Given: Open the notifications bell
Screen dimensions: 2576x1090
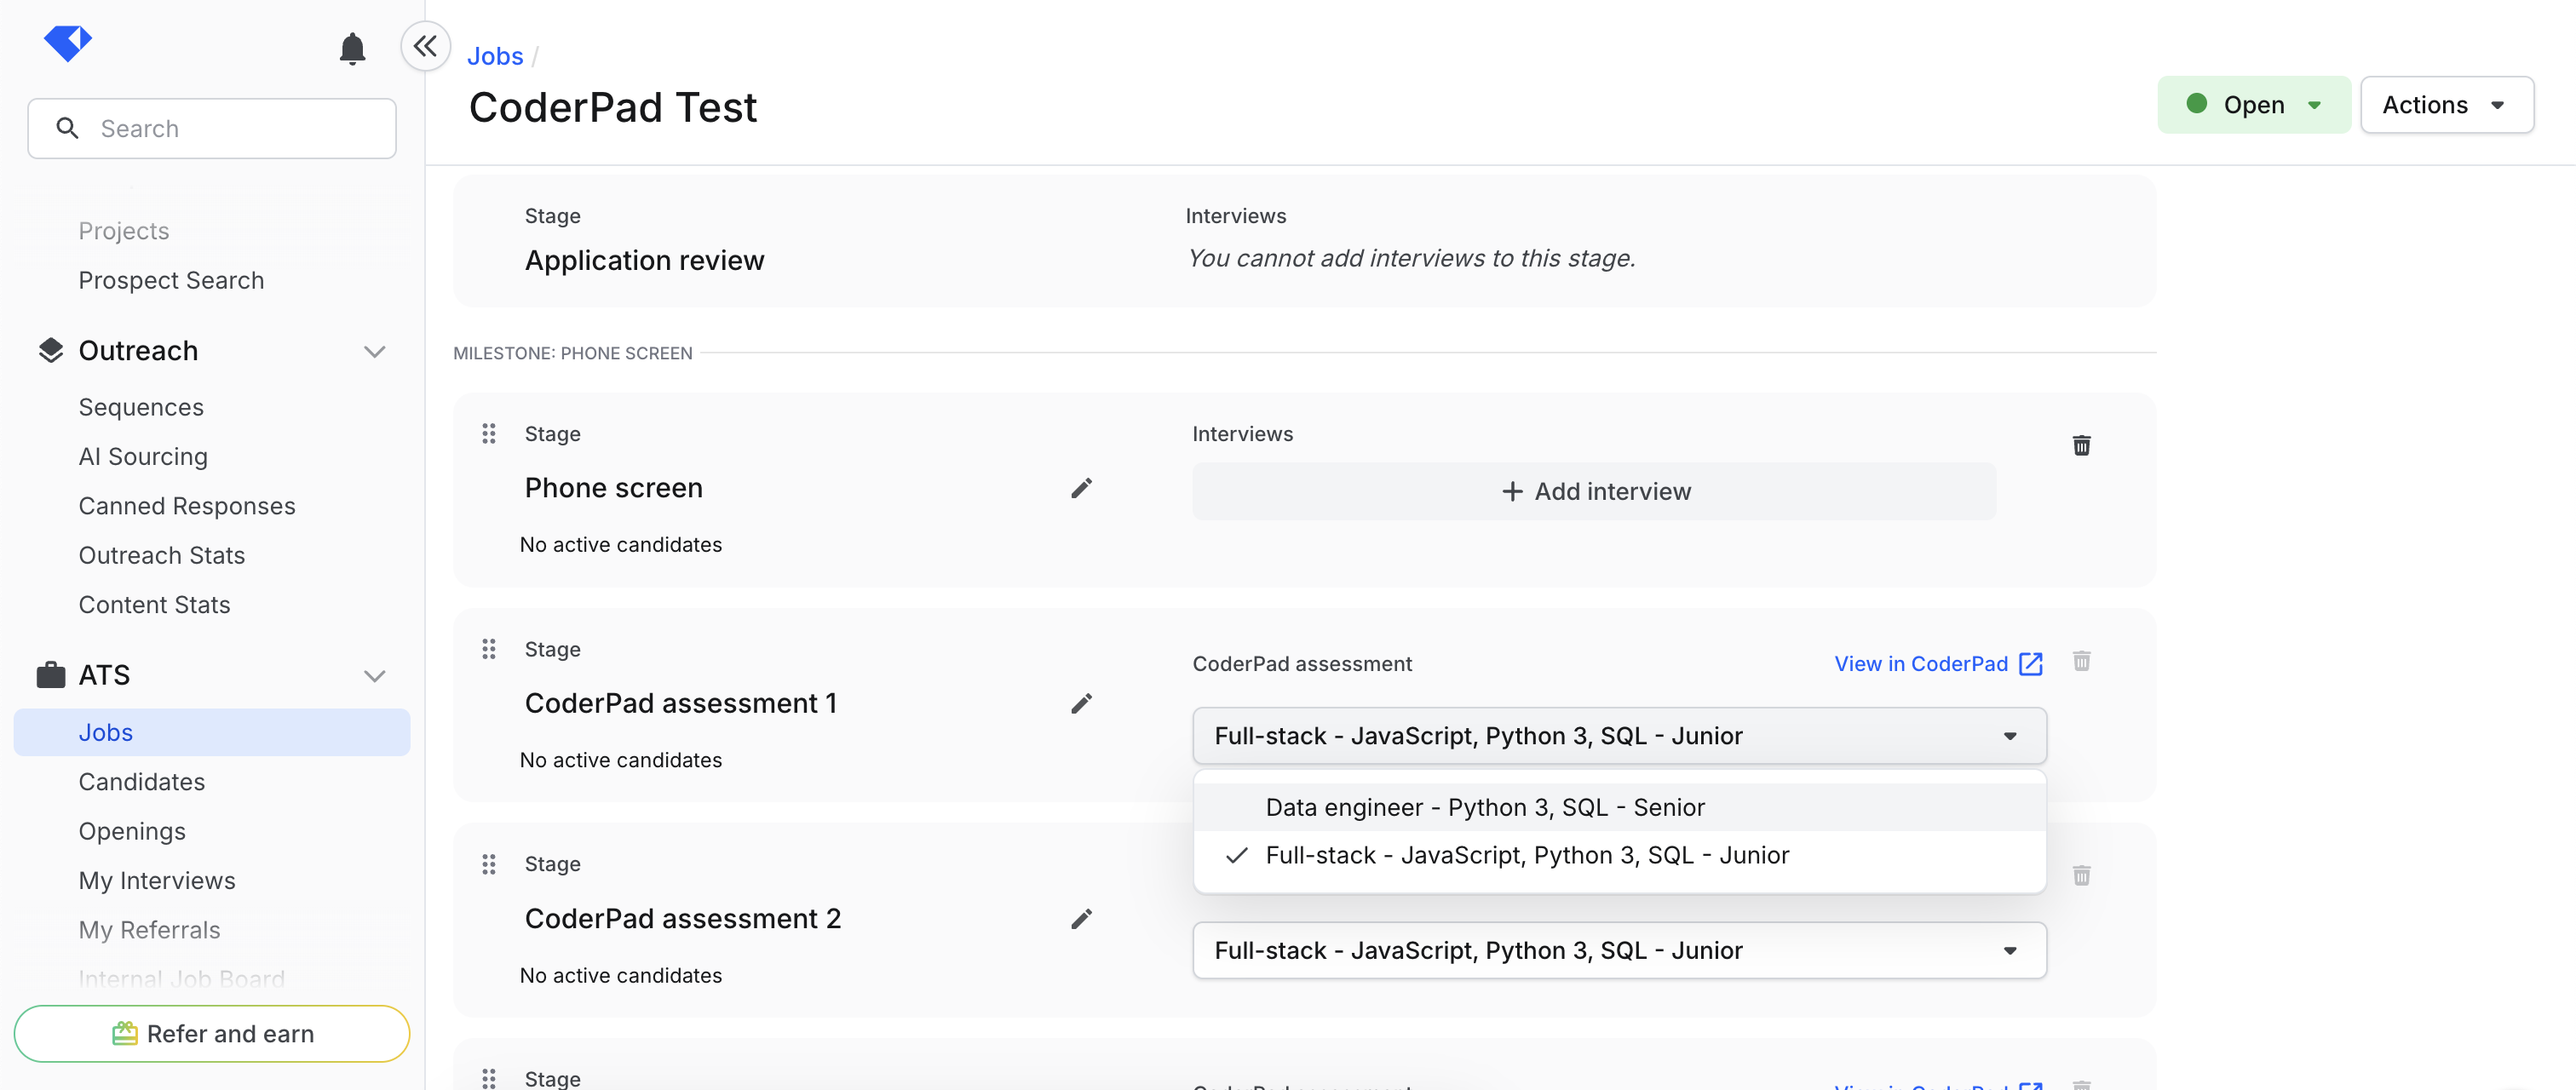Looking at the screenshot, I should (352, 47).
